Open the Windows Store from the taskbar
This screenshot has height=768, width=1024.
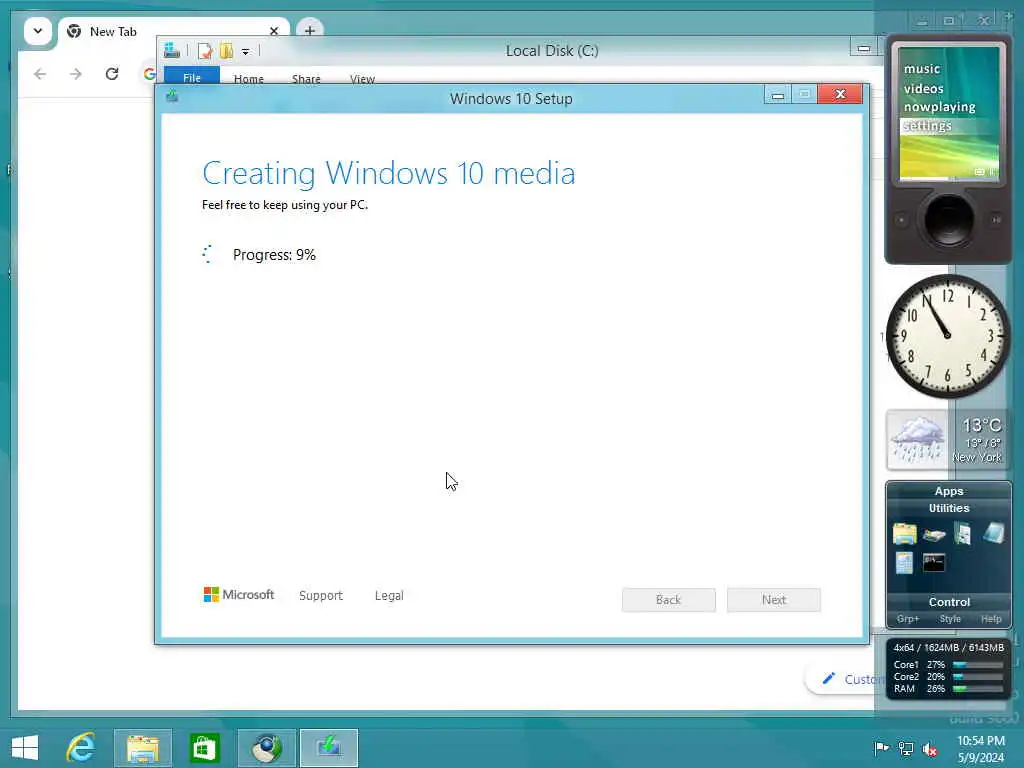pyautogui.click(x=204, y=748)
